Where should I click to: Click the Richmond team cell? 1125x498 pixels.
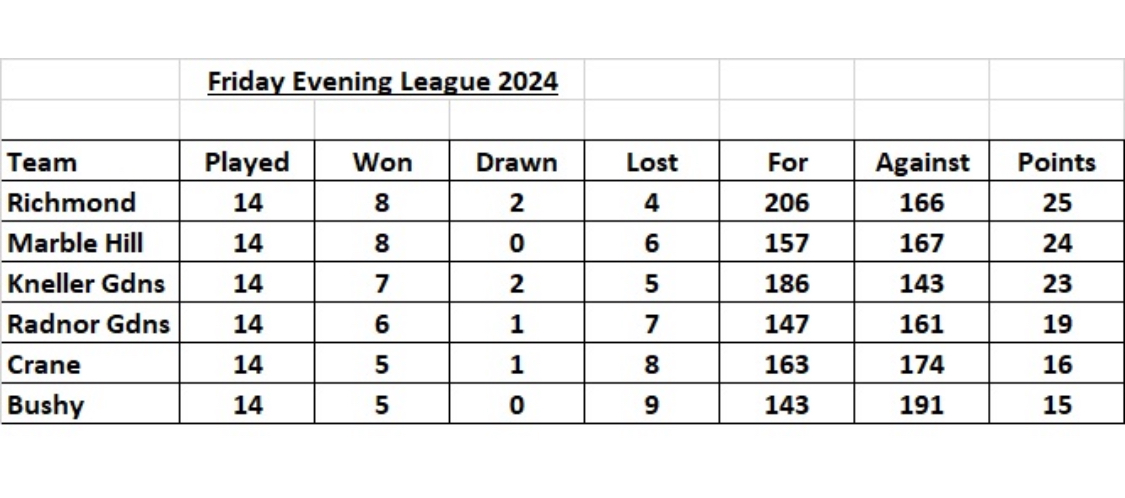(71, 203)
